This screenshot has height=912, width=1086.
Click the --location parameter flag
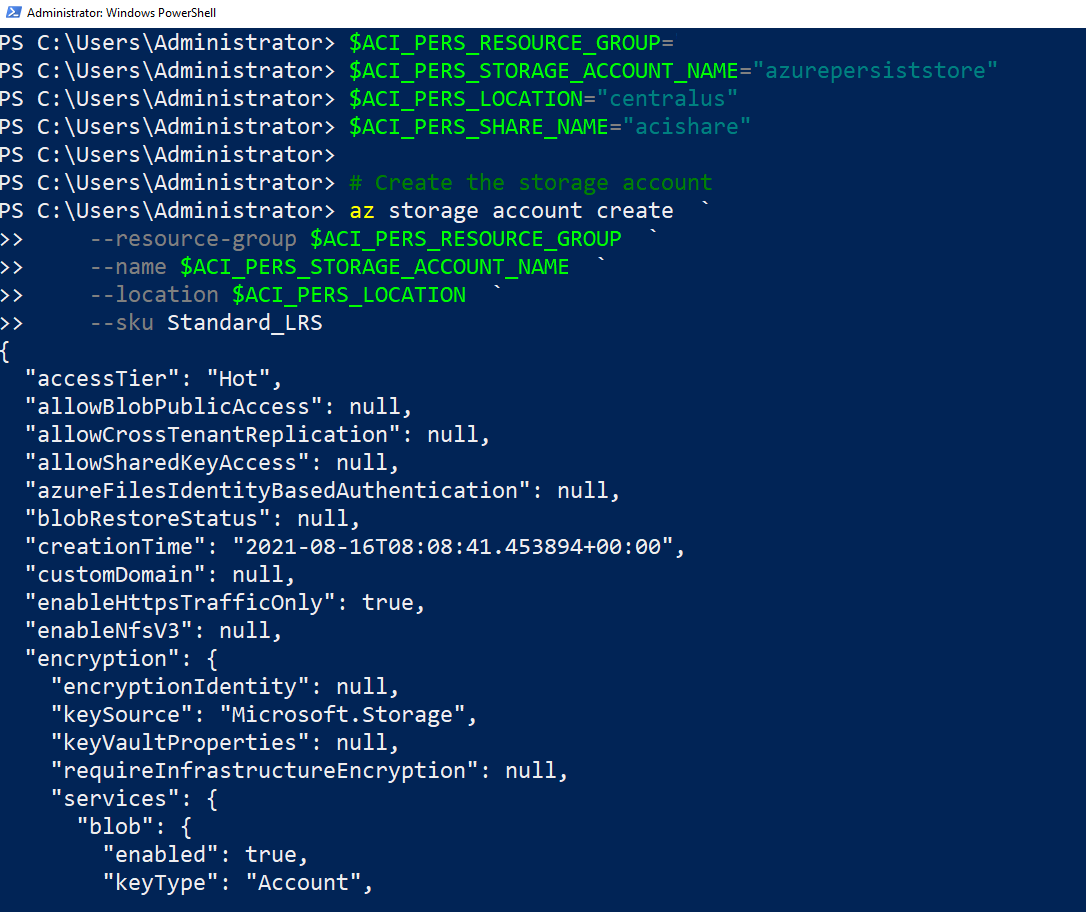(x=154, y=295)
